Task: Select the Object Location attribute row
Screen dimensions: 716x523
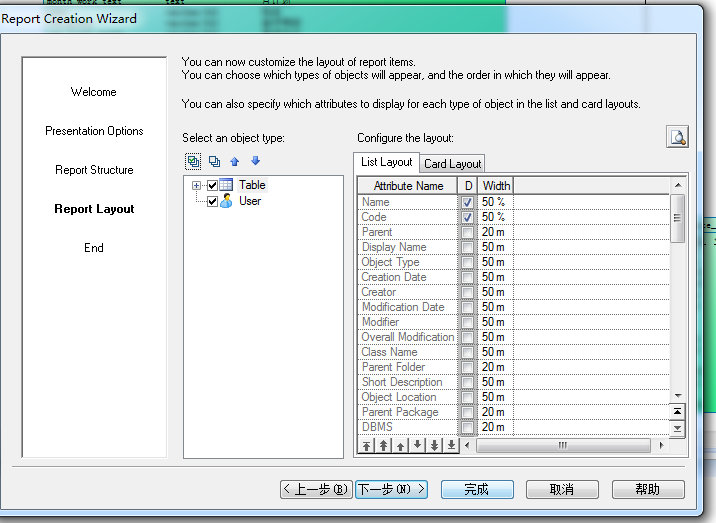Action: 514,397
